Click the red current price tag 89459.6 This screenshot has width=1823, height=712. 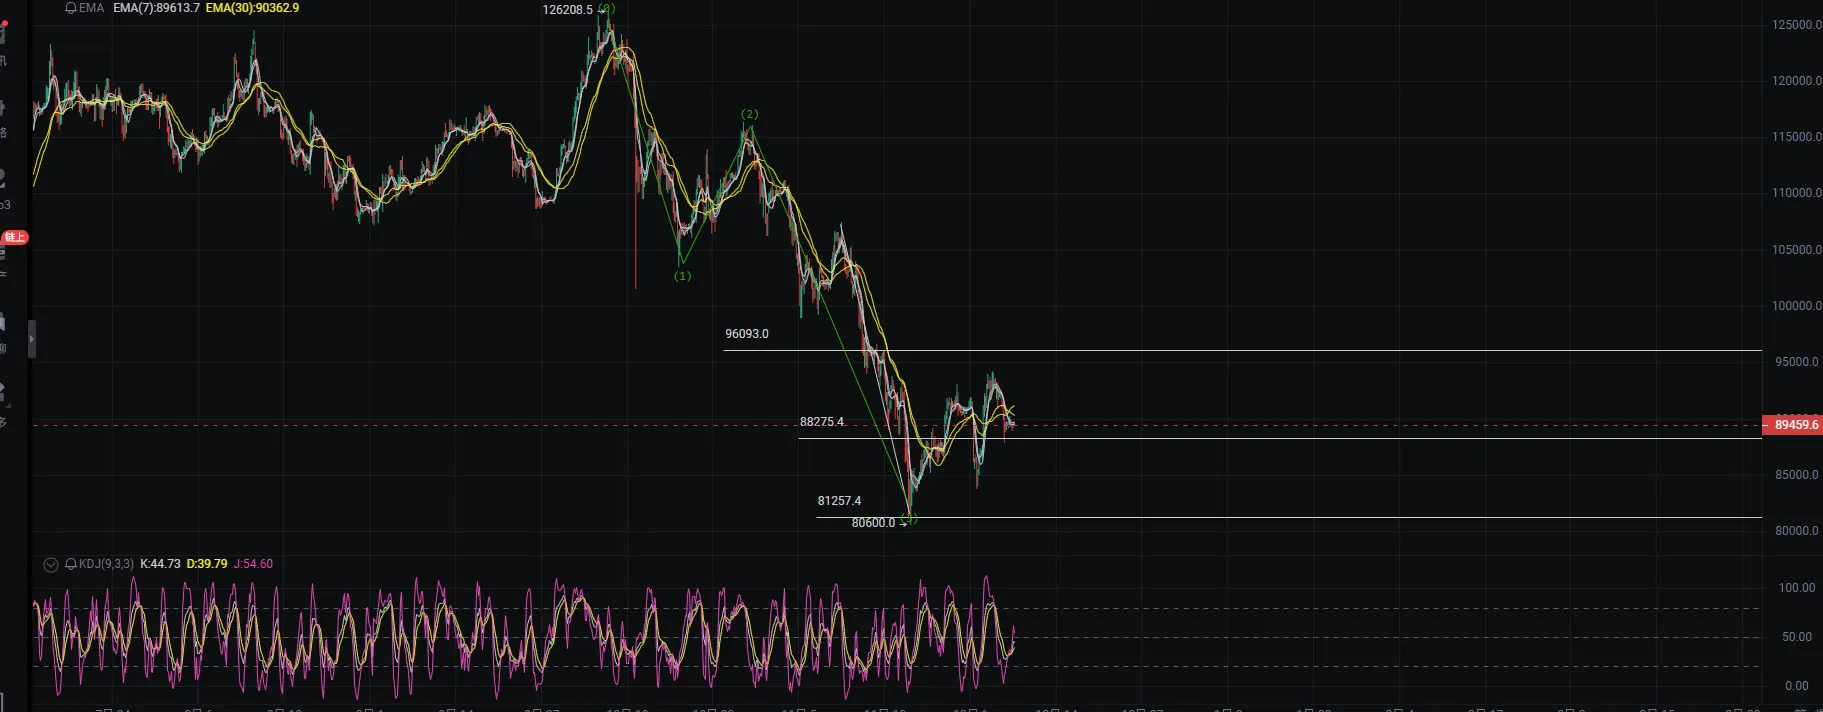click(x=1794, y=425)
